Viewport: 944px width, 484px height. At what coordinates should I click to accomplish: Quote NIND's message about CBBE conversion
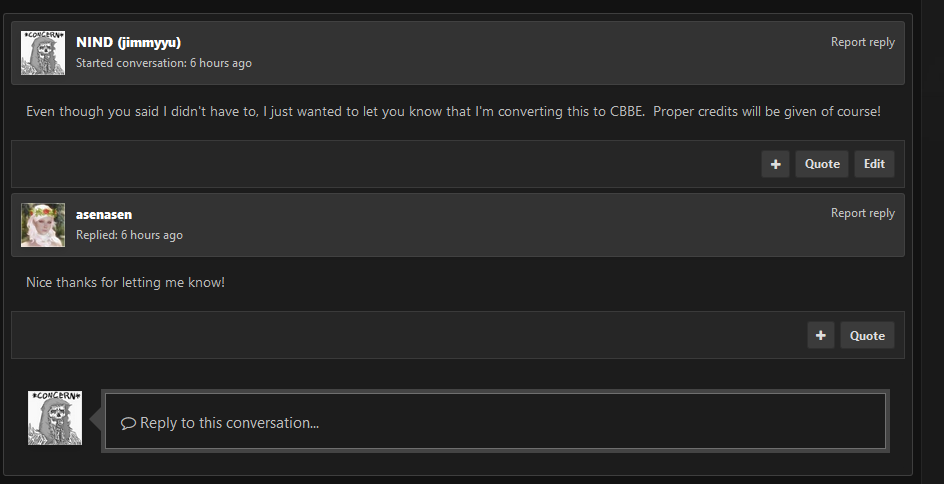coord(822,164)
